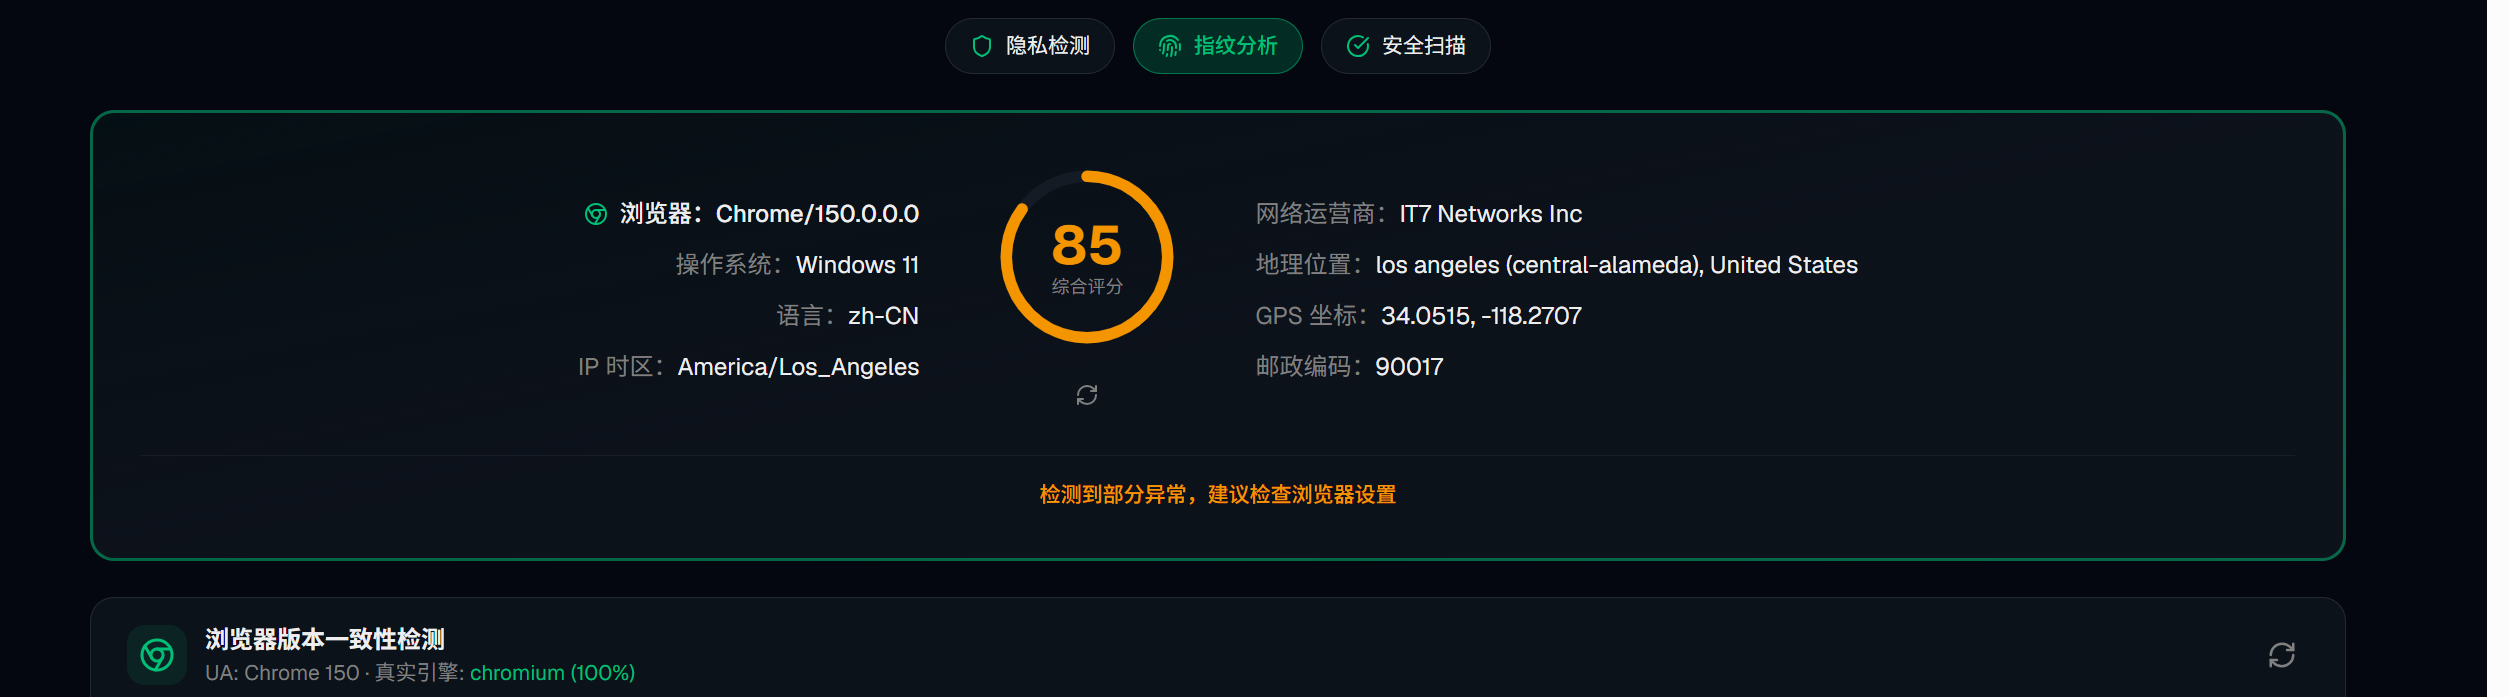Click the zh-CN language value
Screen dimensions: 2509x697
(x=883, y=316)
